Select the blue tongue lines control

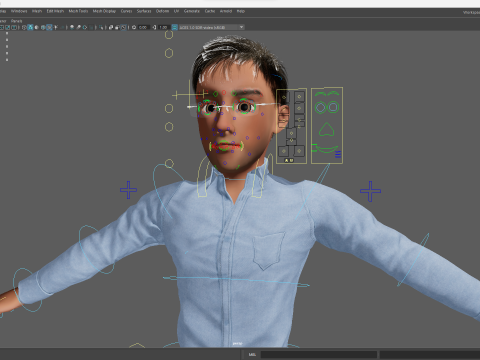(x=338, y=154)
